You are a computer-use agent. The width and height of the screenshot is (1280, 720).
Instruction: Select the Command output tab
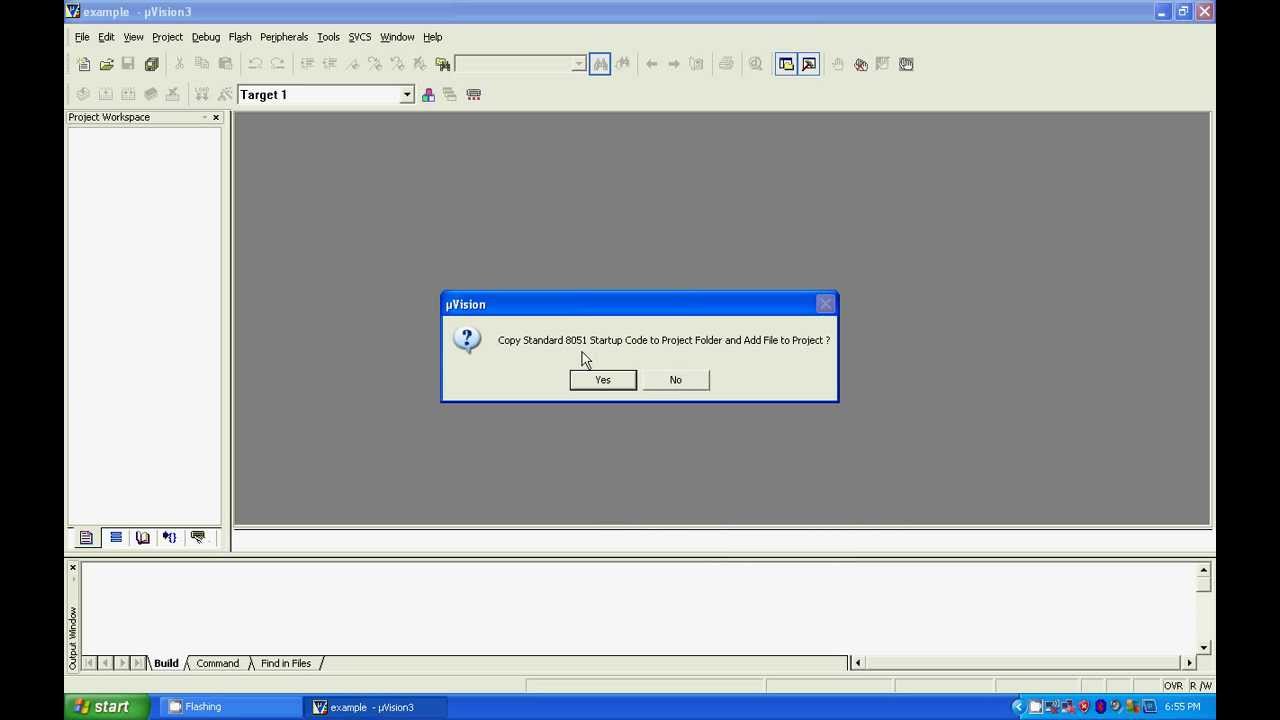tap(217, 663)
